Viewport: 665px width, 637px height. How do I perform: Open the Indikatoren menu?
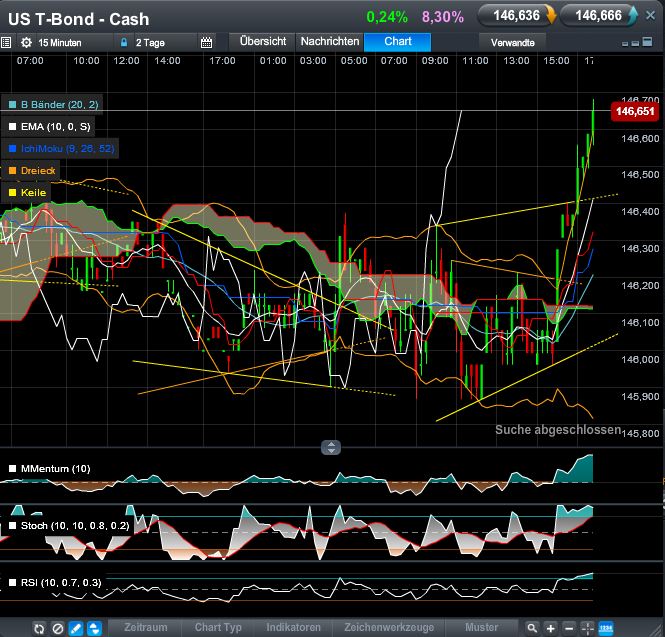tap(293, 627)
